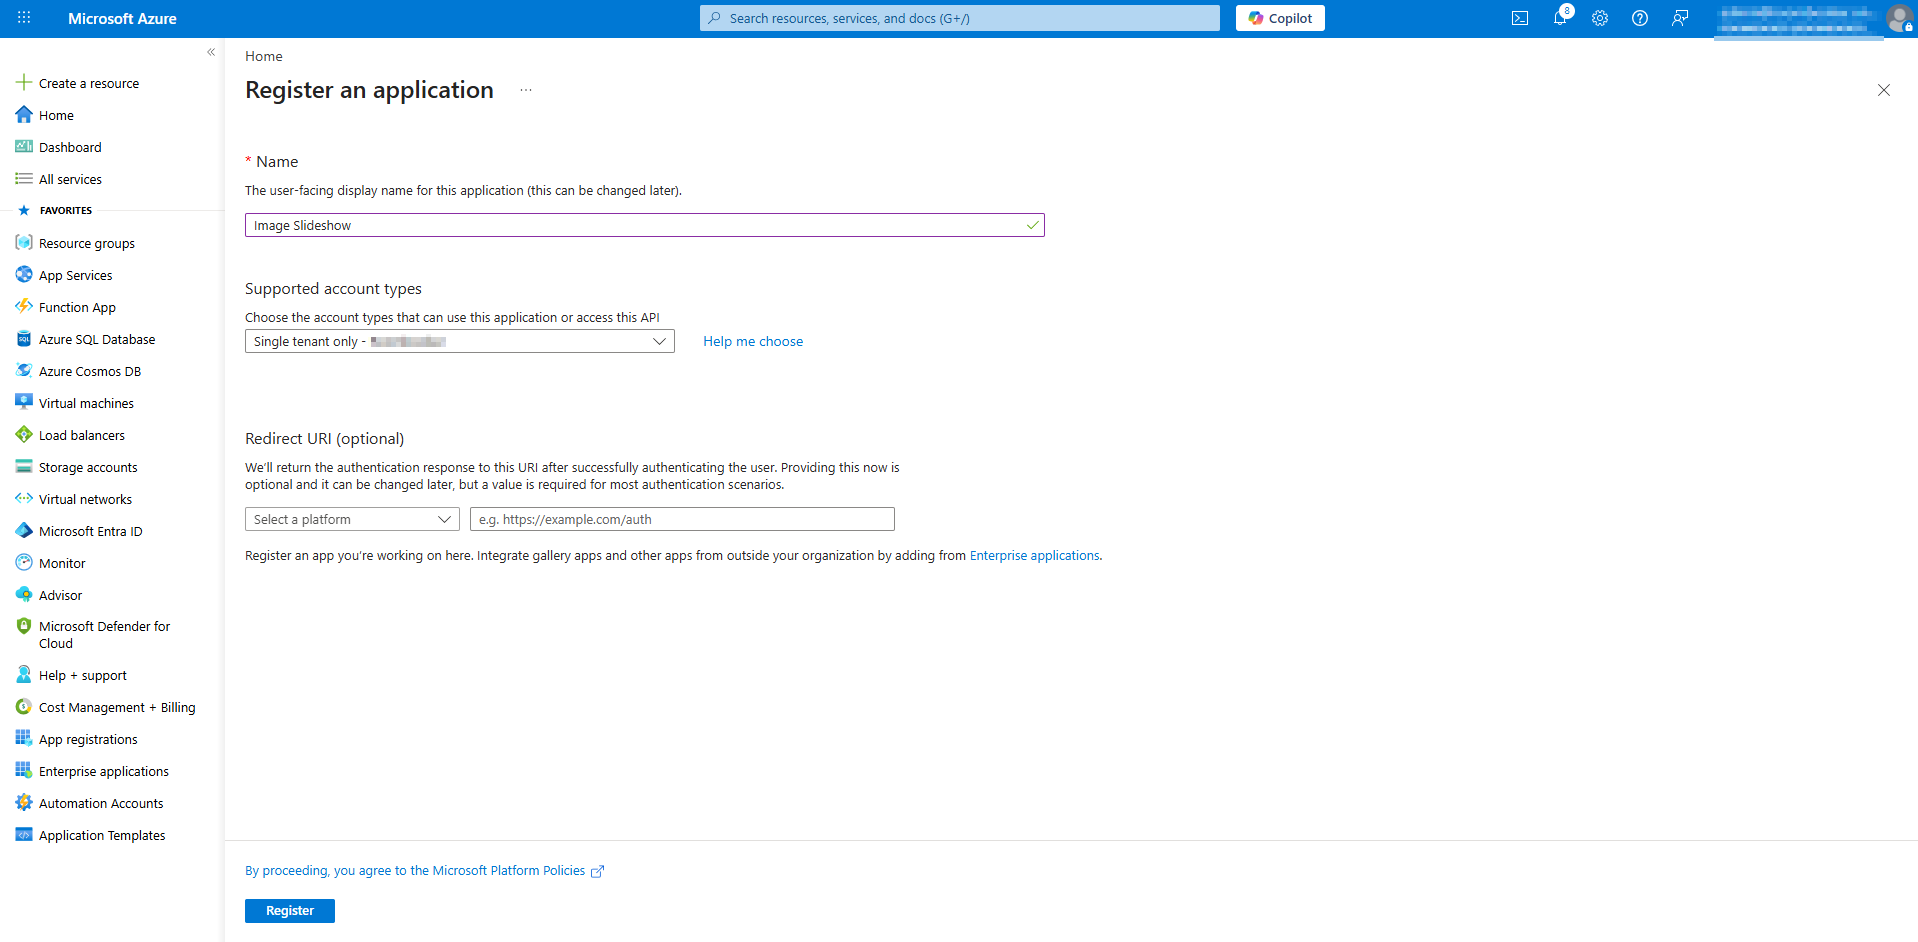Open Cloud Shell from top bar
The image size is (1918, 942).
(x=1519, y=18)
